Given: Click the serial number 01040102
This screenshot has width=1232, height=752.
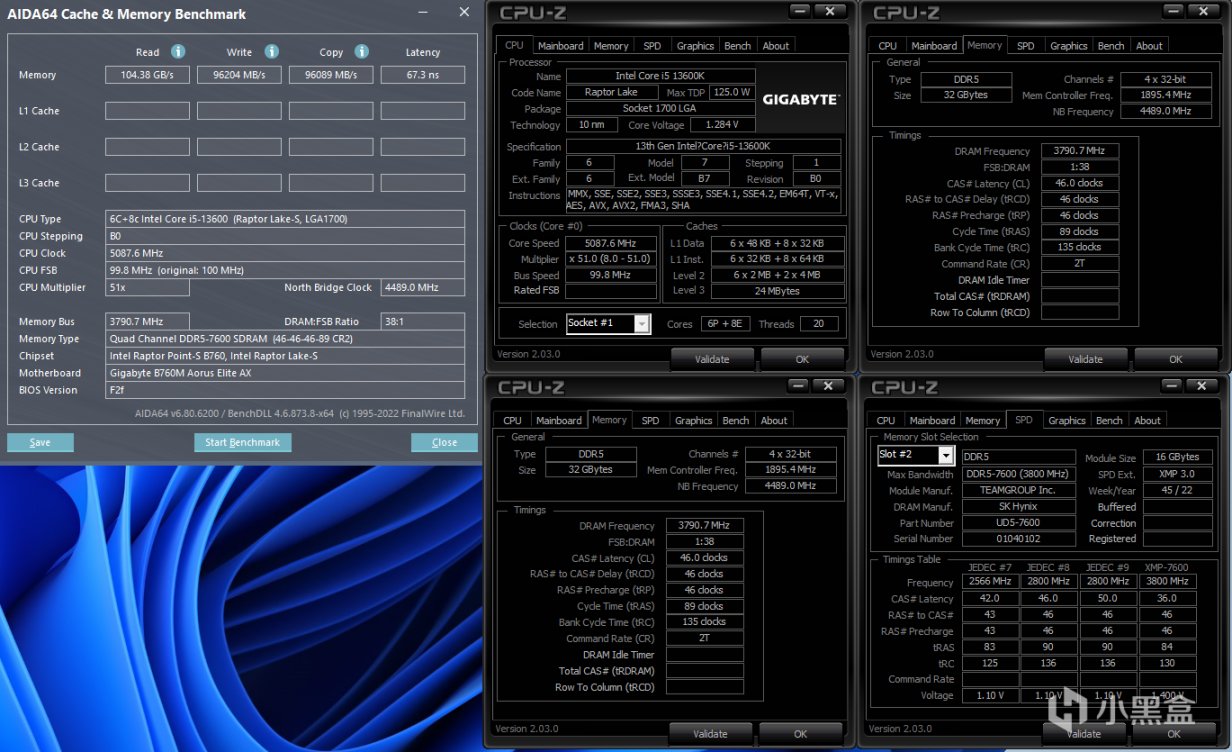Looking at the screenshot, I should click(x=1019, y=539).
